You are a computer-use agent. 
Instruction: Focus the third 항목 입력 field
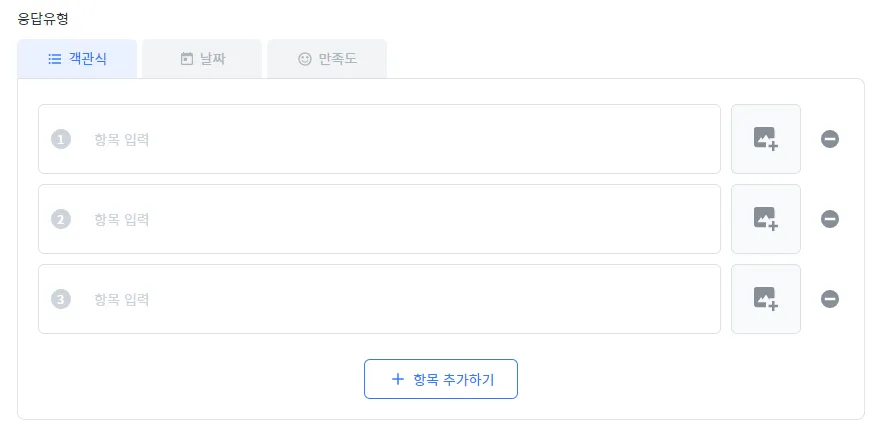pos(400,299)
